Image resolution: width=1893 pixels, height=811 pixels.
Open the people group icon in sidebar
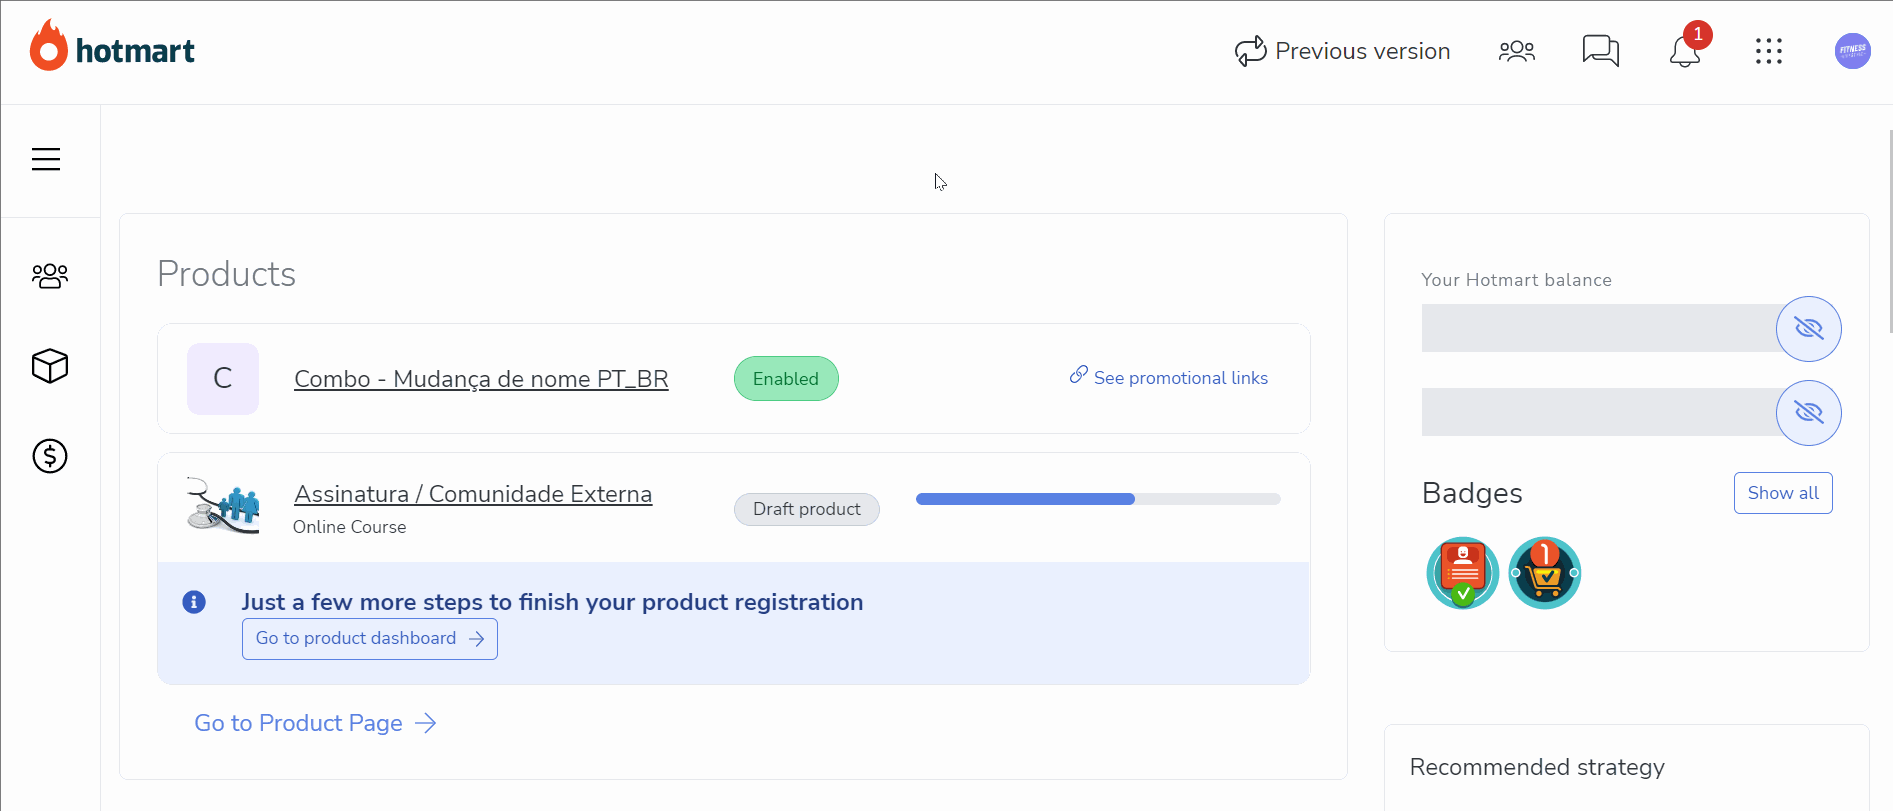click(50, 275)
